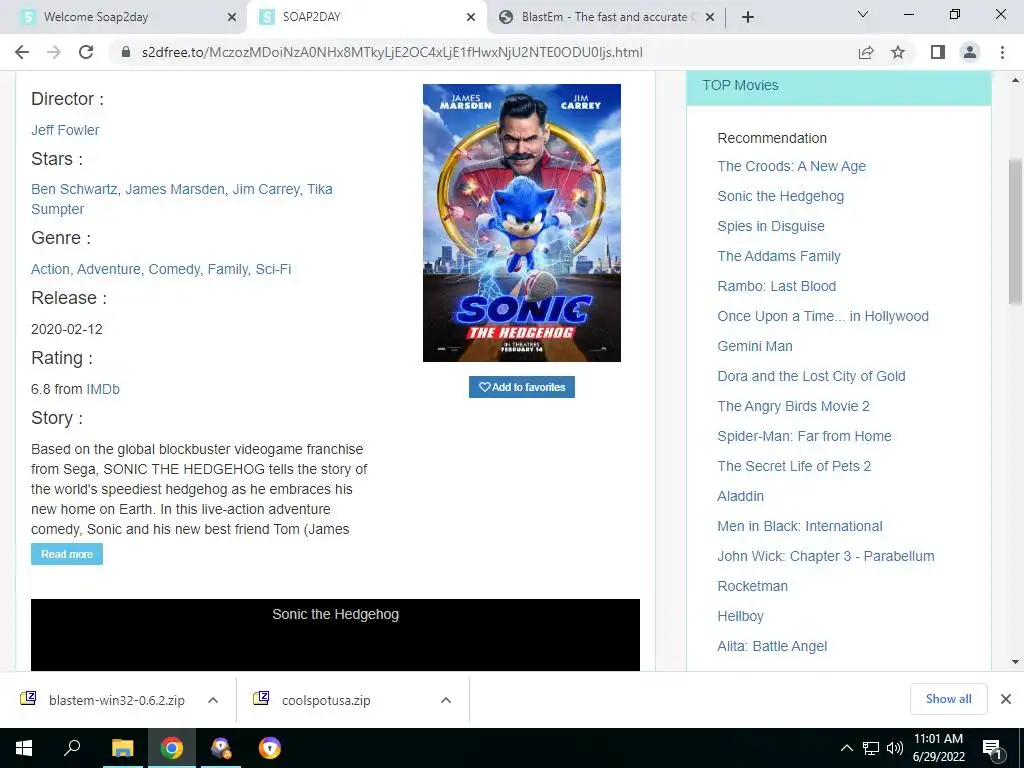
Task: Open The Angry Birds Movie 2
Action: click(793, 406)
